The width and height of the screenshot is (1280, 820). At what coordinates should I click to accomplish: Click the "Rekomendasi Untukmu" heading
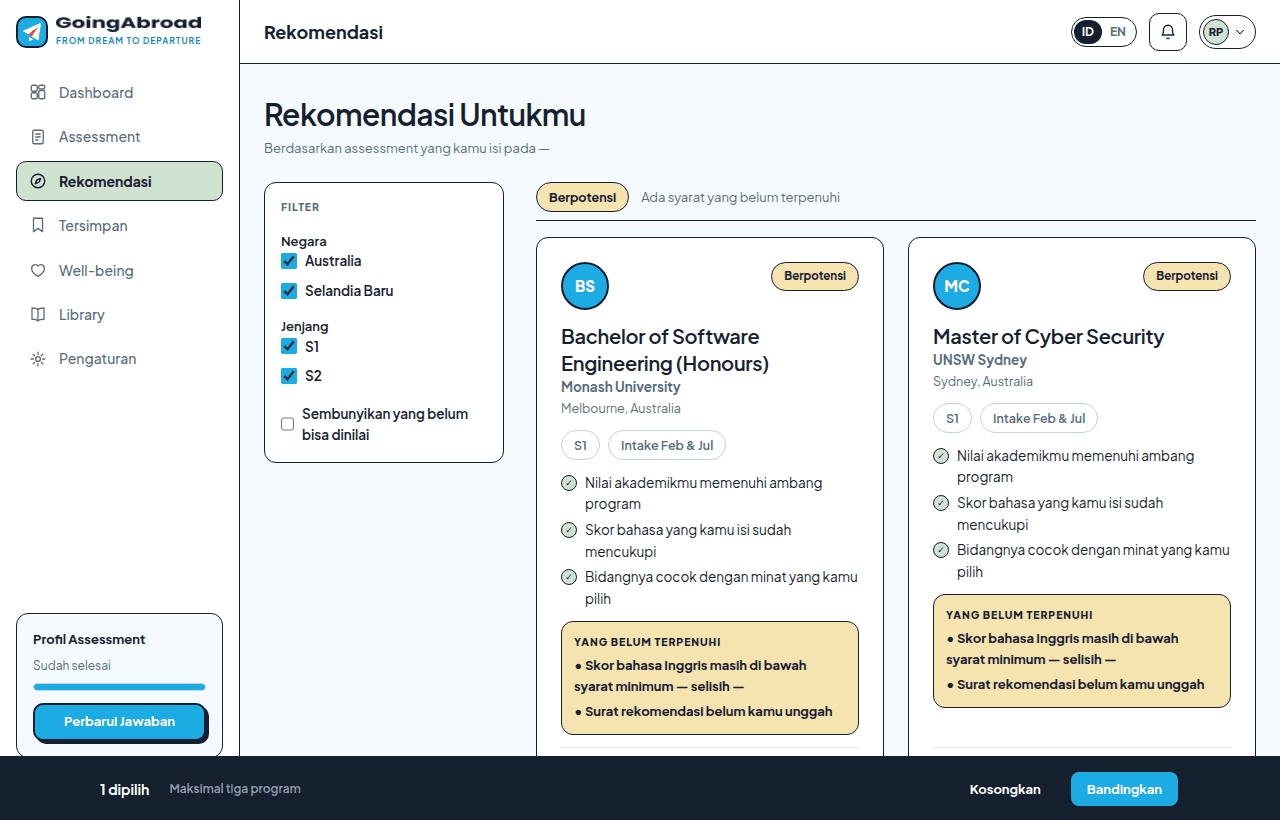click(x=425, y=116)
